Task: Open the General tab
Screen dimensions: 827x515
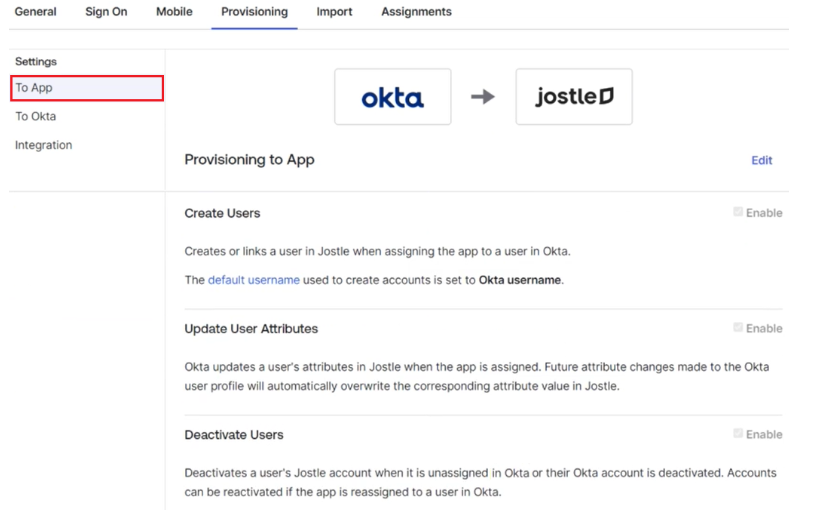Action: pyautogui.click(x=35, y=12)
